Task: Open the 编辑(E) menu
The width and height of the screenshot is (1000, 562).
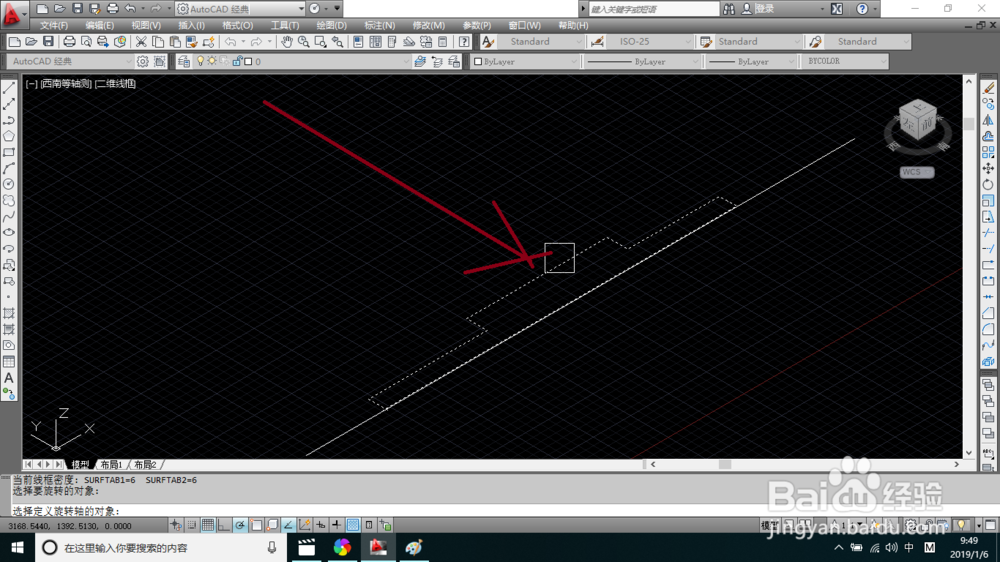Action: 99,26
